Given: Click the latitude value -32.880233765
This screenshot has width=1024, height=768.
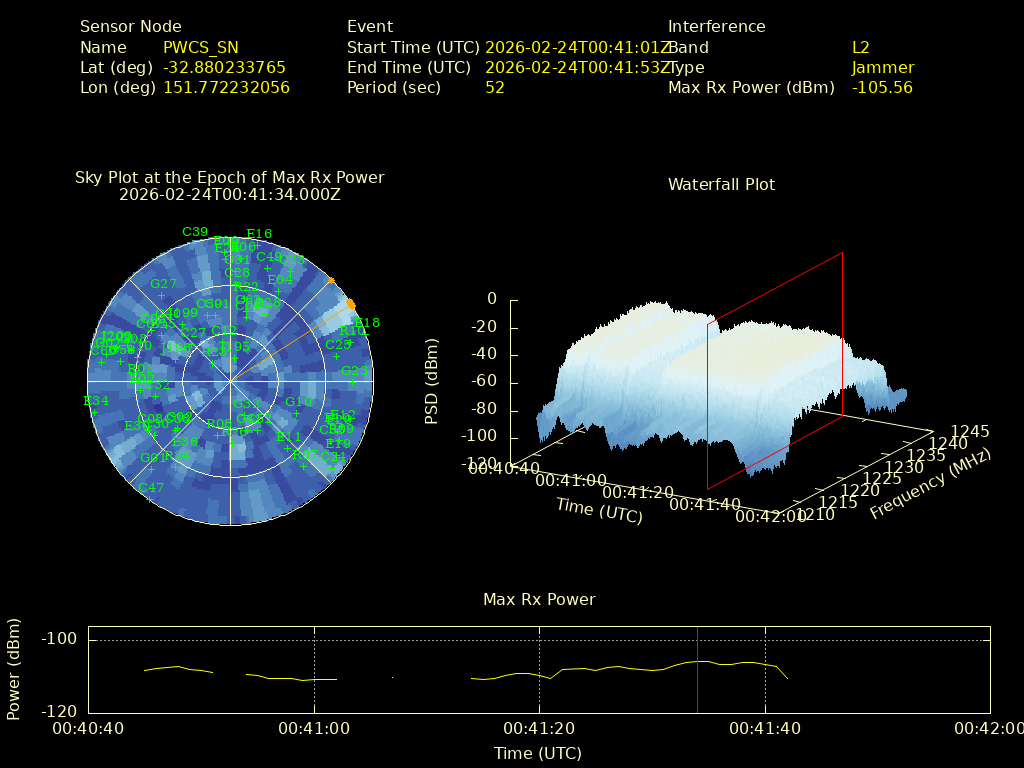Looking at the screenshot, I should (x=224, y=67).
